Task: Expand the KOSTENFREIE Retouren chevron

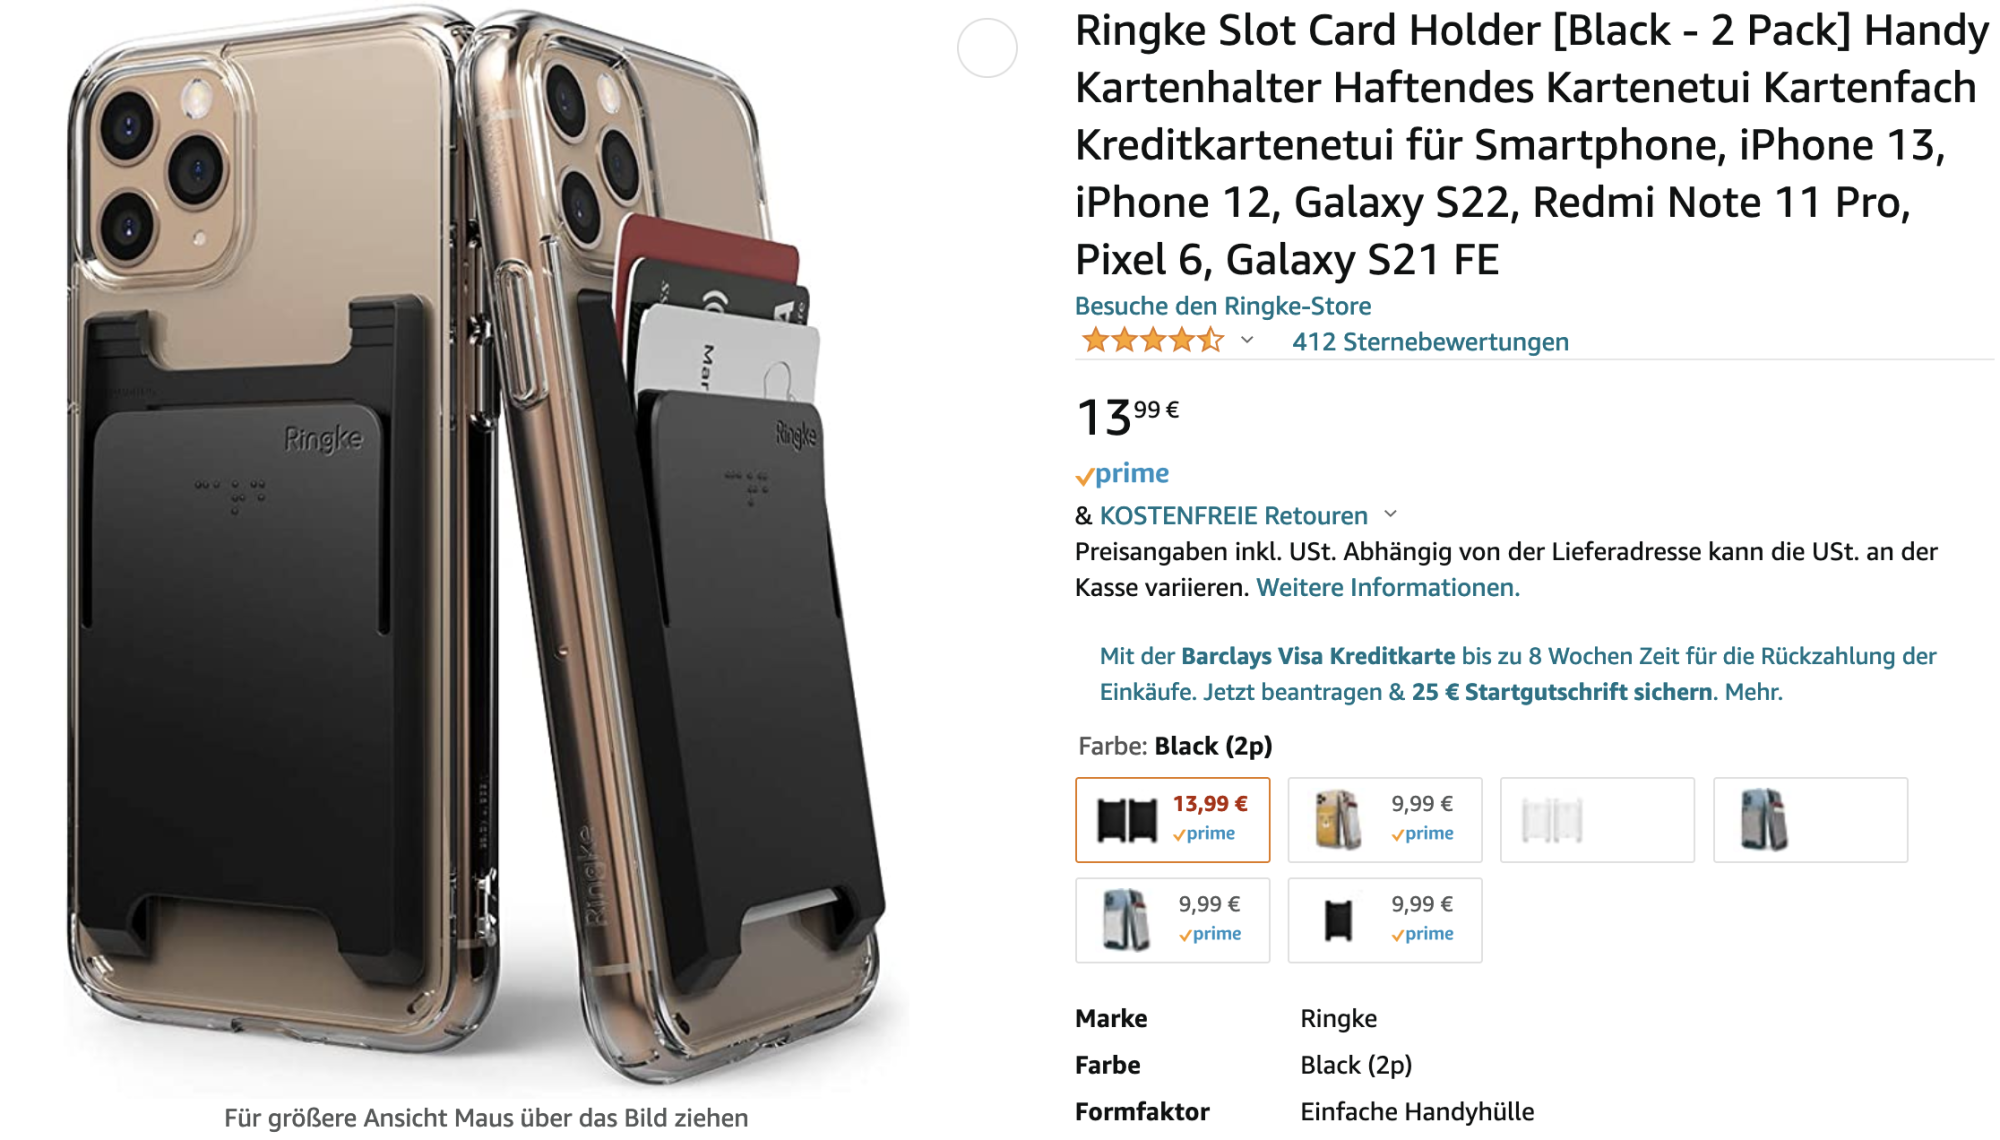Action: (x=1390, y=515)
